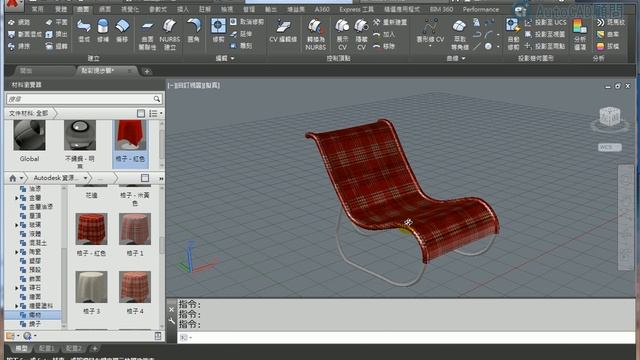Select the Project to UCS tool
640x360 pixels.
[546, 22]
